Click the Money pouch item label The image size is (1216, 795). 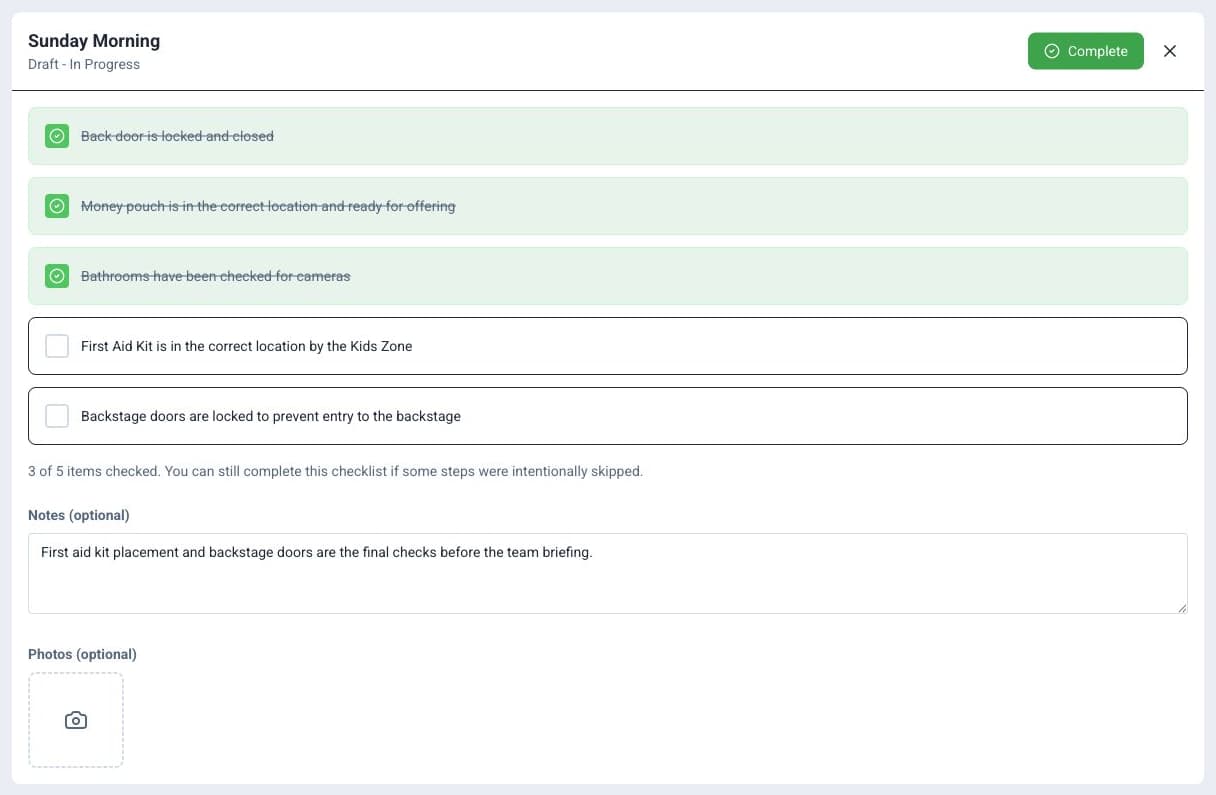click(x=268, y=206)
